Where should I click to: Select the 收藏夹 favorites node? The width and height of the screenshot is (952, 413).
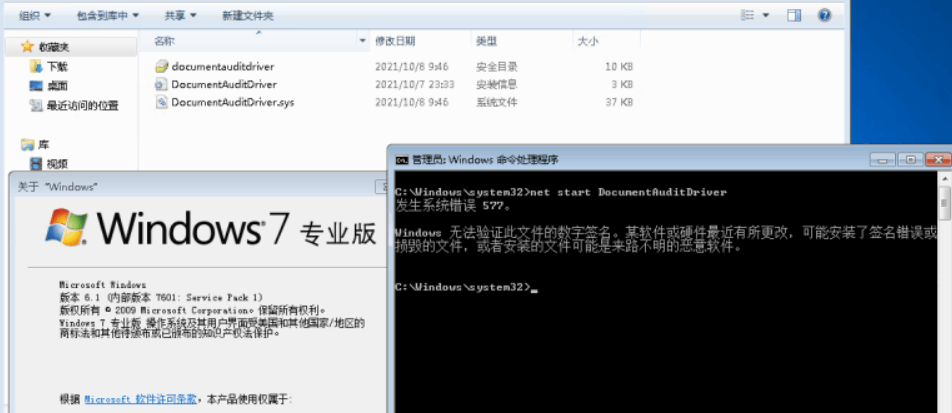click(53, 47)
